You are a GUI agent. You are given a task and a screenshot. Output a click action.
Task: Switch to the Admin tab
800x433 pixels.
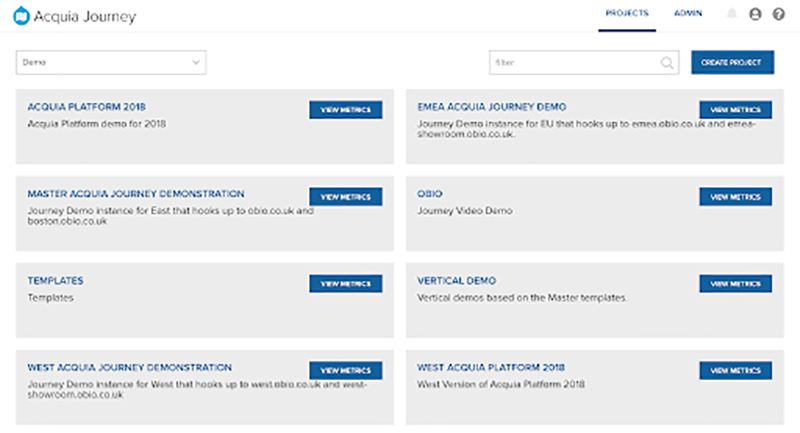click(x=688, y=14)
